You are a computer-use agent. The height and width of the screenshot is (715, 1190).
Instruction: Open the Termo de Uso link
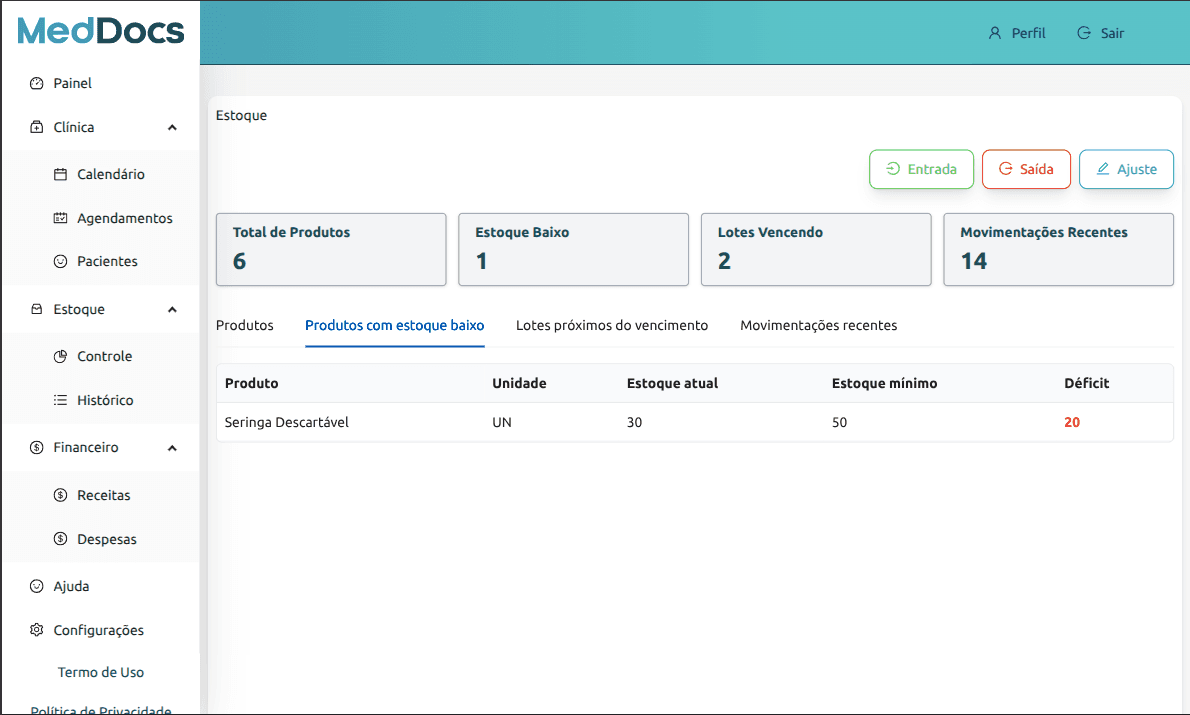pyautogui.click(x=101, y=672)
